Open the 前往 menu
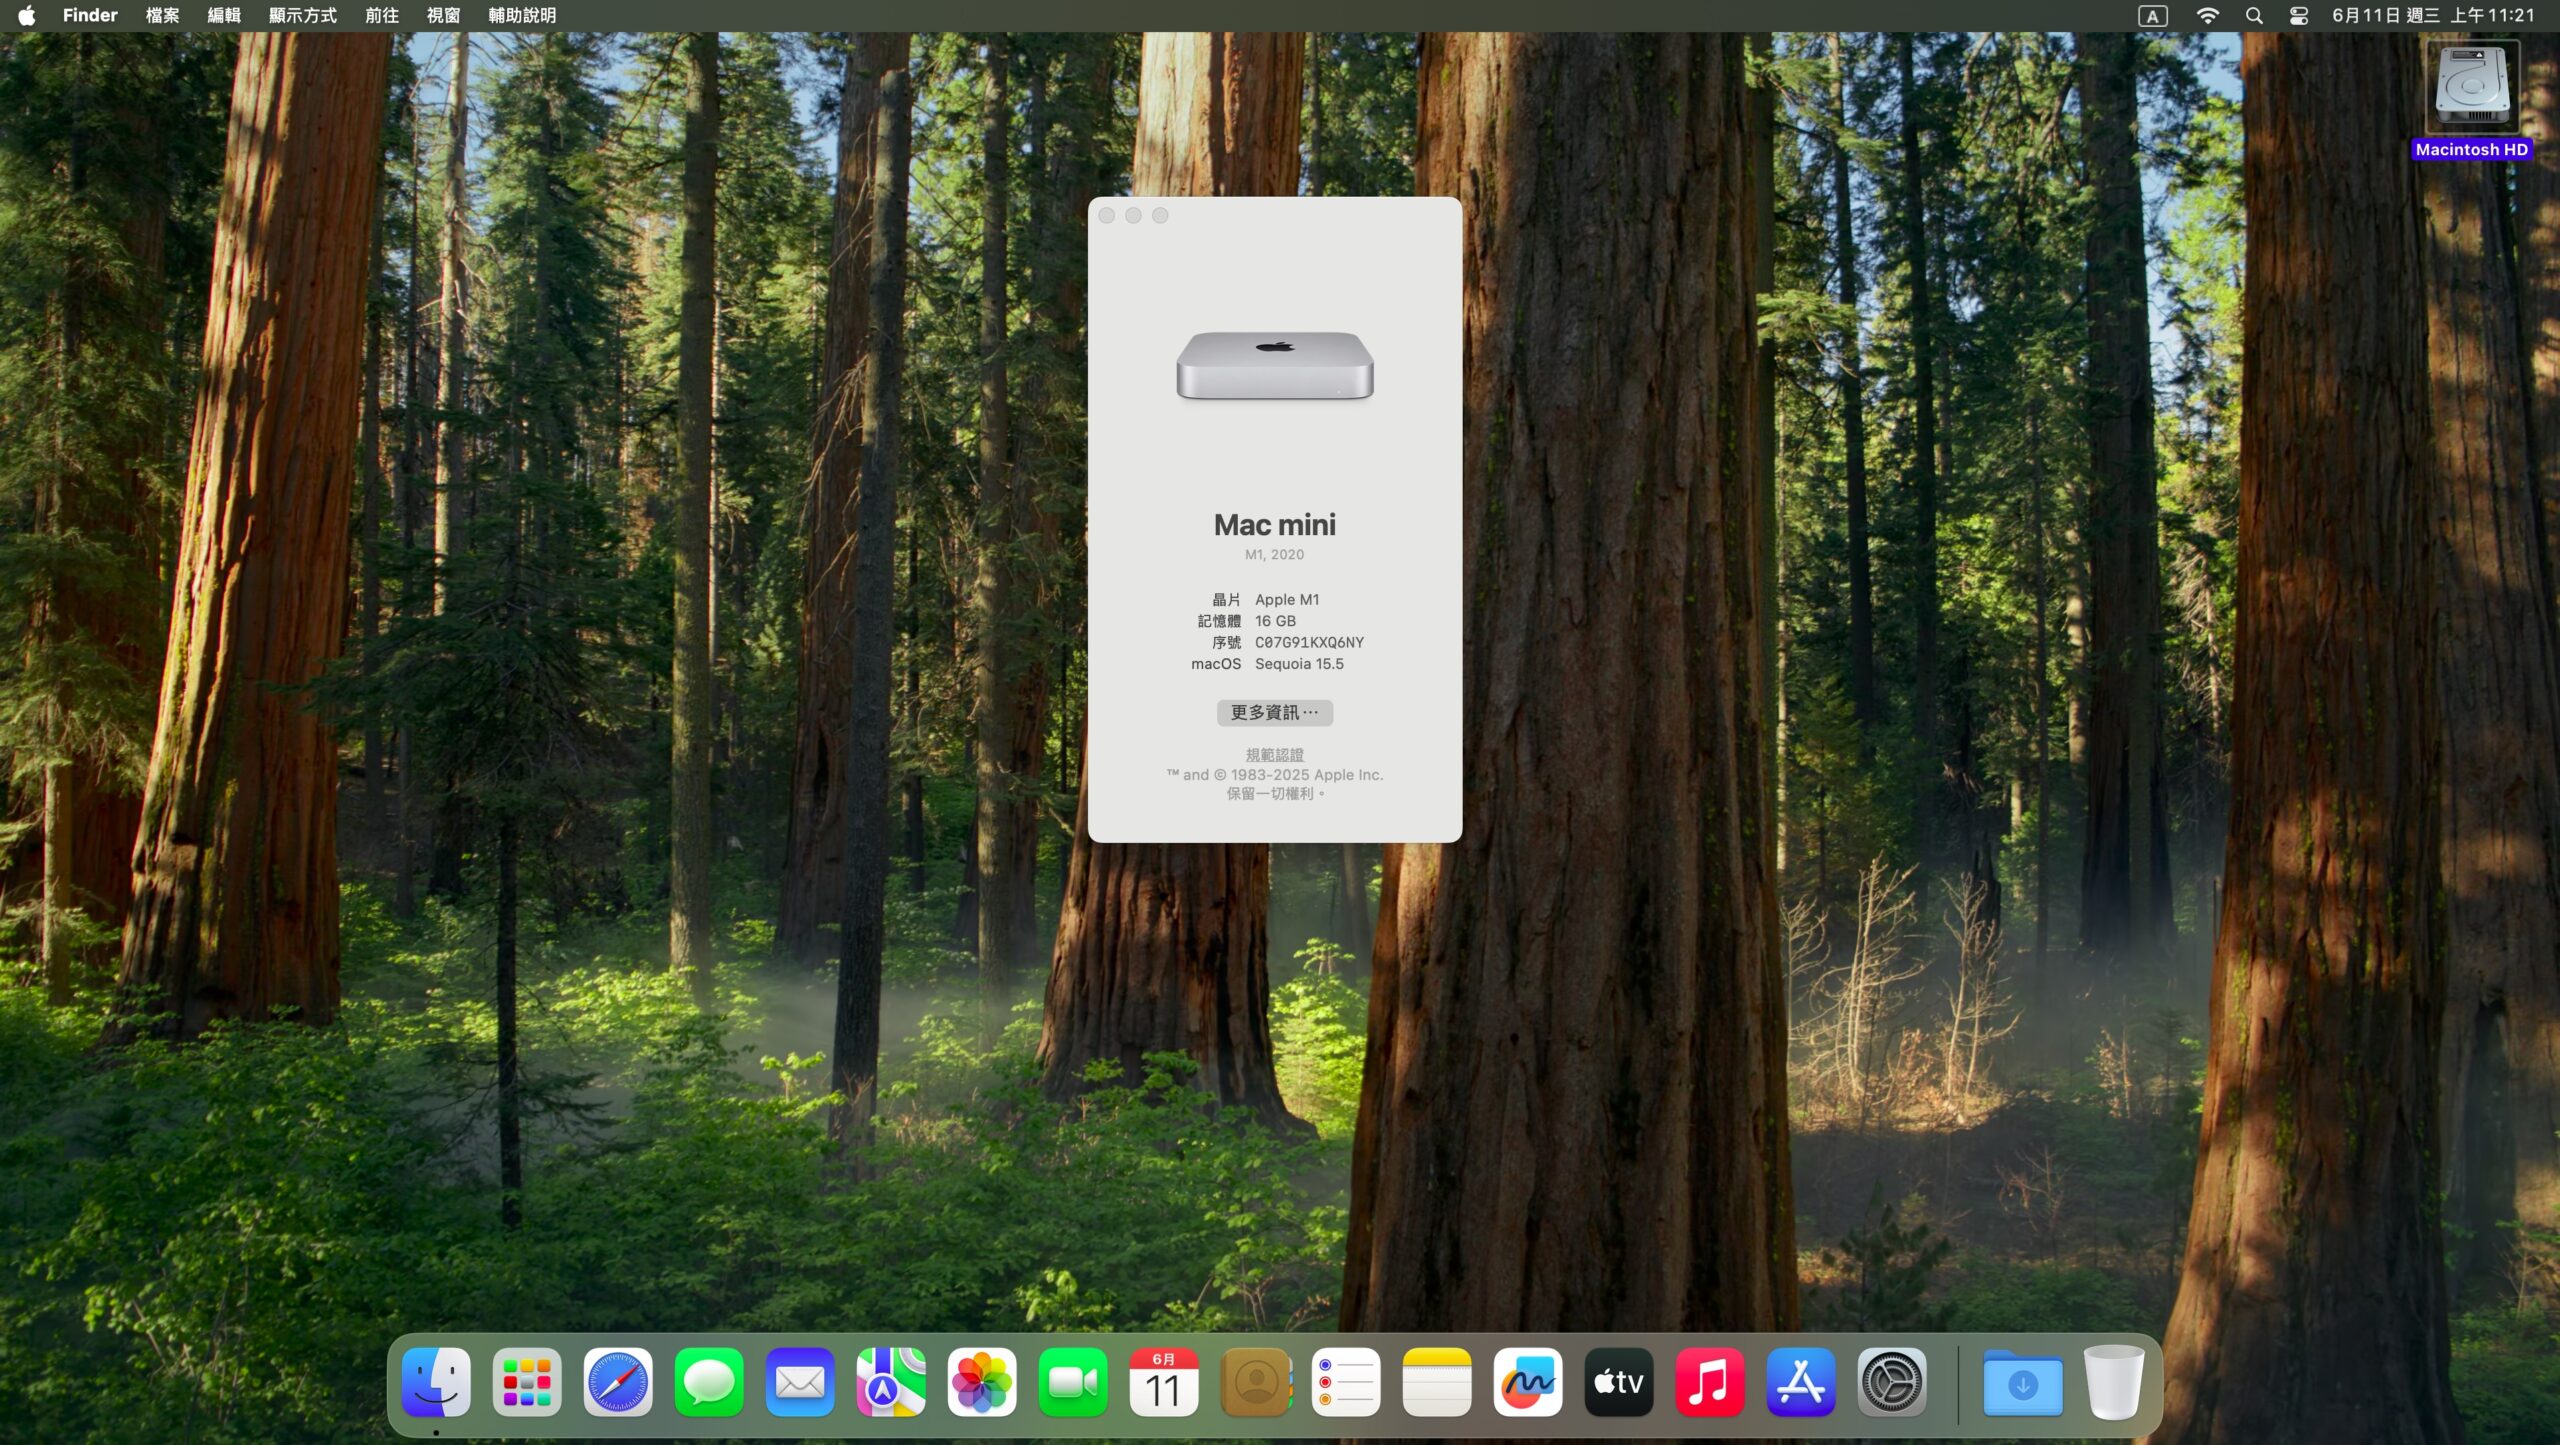 click(x=382, y=15)
